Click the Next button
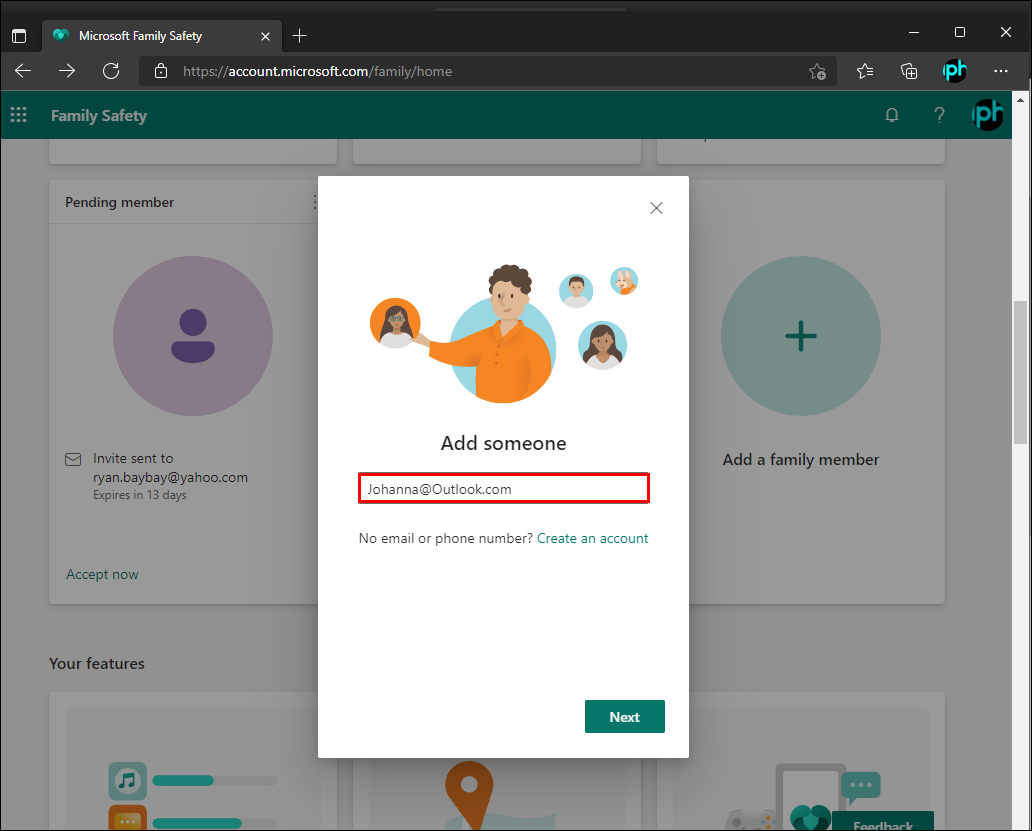 [625, 717]
